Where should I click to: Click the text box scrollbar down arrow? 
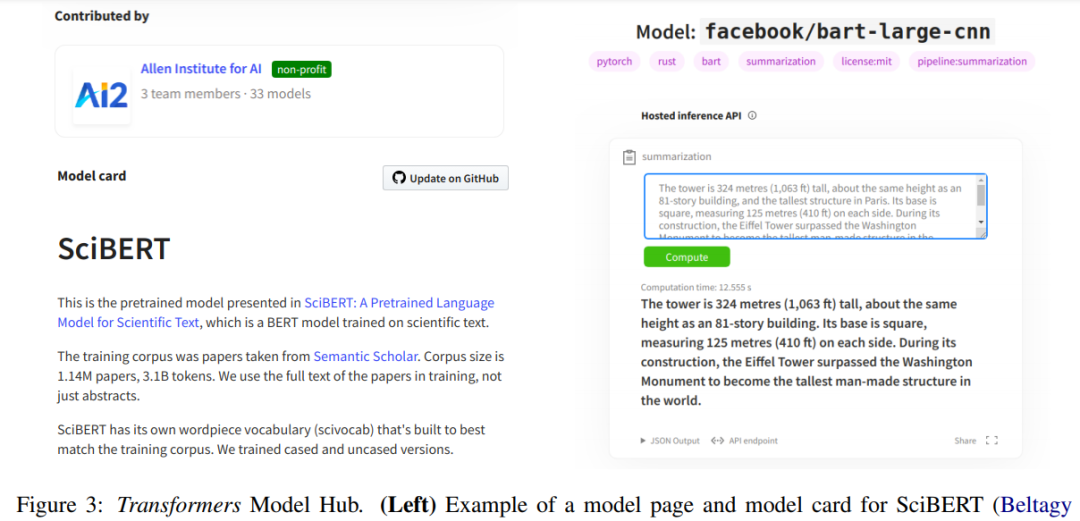pos(981,223)
